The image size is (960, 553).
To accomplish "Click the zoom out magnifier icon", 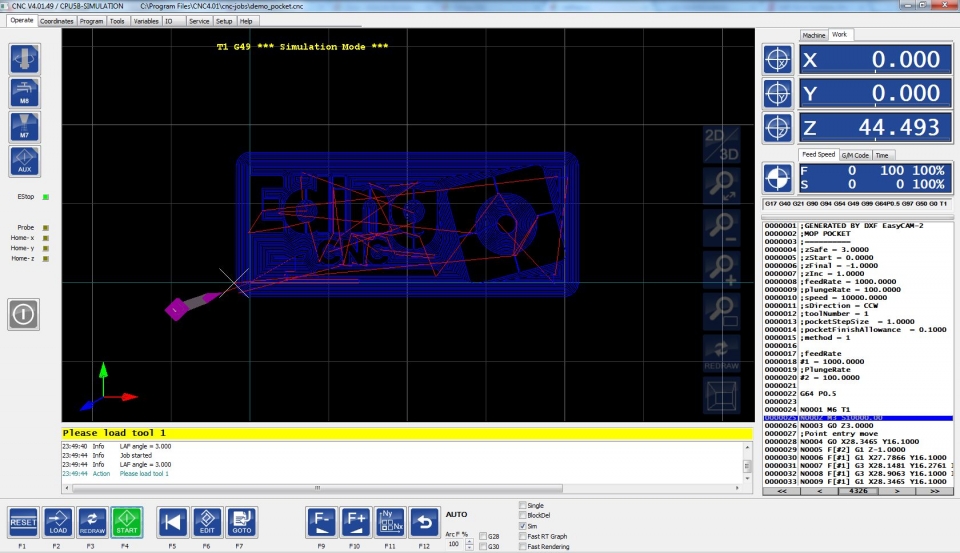I will point(721,227).
